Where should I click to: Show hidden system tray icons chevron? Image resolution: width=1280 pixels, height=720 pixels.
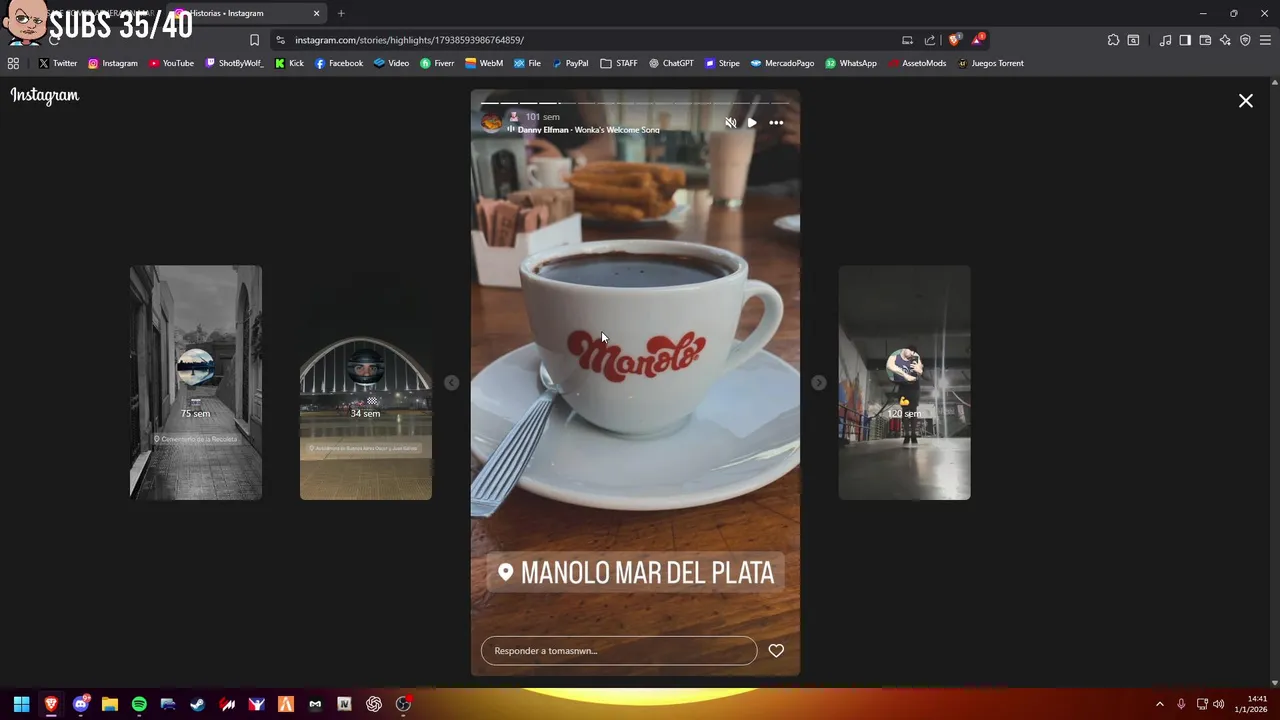pyautogui.click(x=1160, y=704)
